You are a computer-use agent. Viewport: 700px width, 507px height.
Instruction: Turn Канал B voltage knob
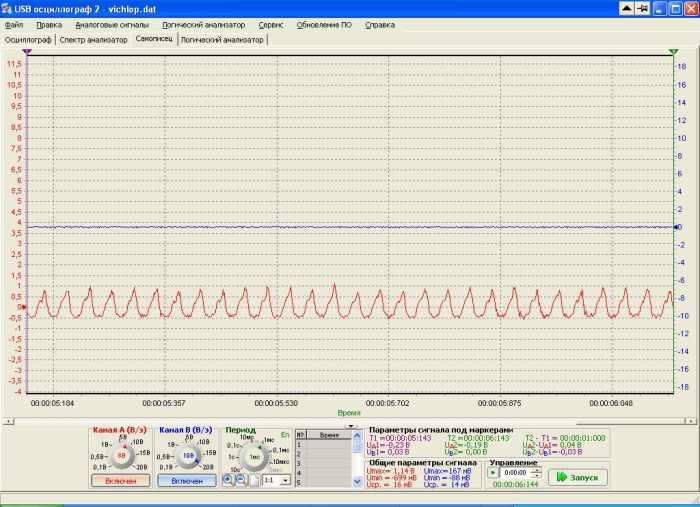(x=188, y=456)
